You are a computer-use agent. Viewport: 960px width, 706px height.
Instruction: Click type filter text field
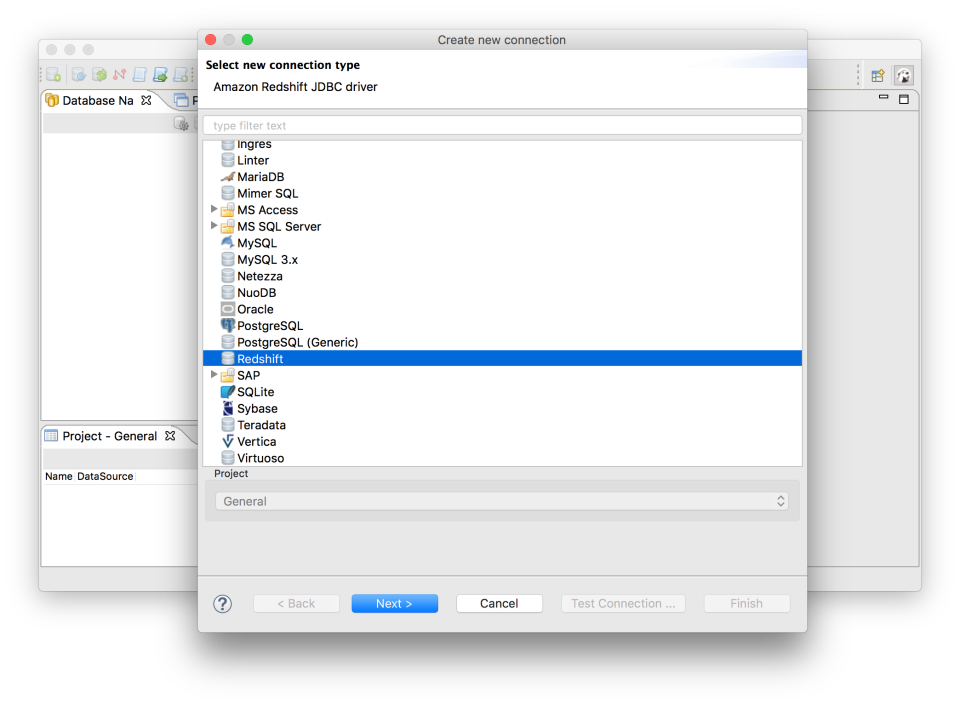pos(502,125)
